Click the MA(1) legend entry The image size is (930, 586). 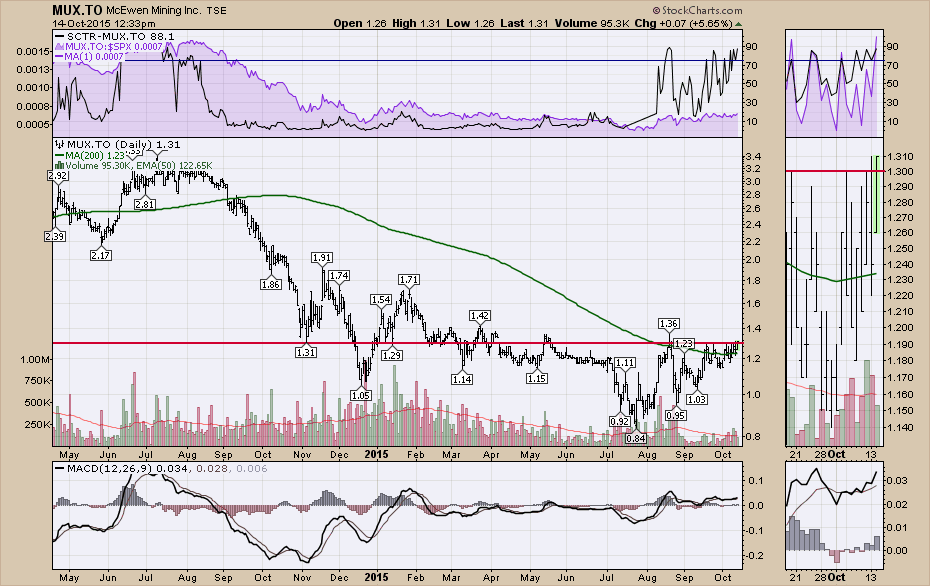pos(90,56)
